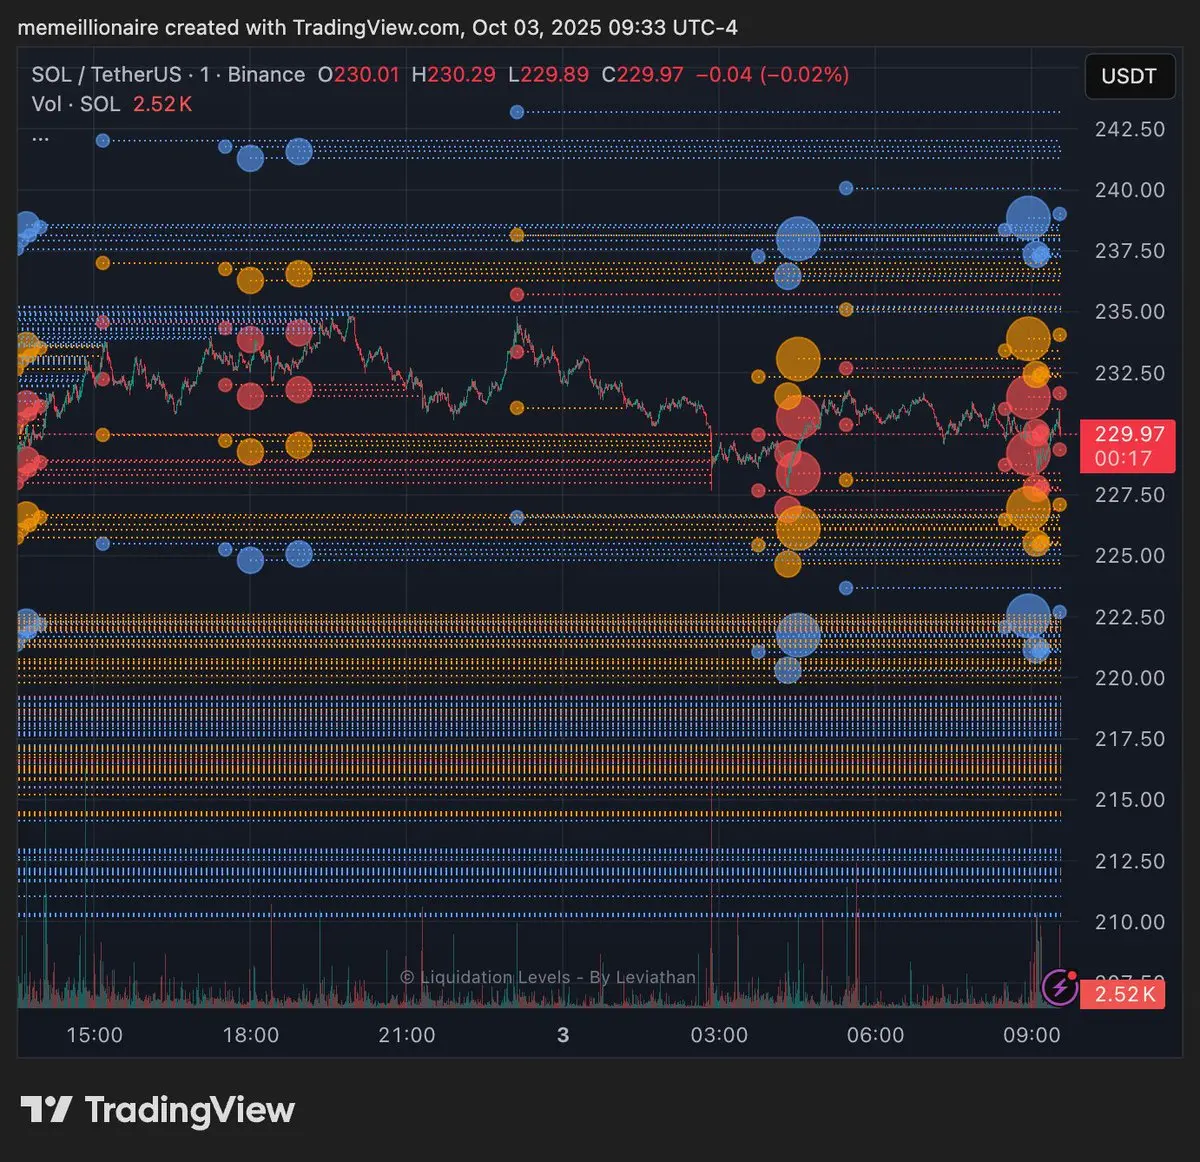Image resolution: width=1200 pixels, height=1162 pixels.
Task: Click the bold day marker 3 on time axis
Action: [x=563, y=1036]
